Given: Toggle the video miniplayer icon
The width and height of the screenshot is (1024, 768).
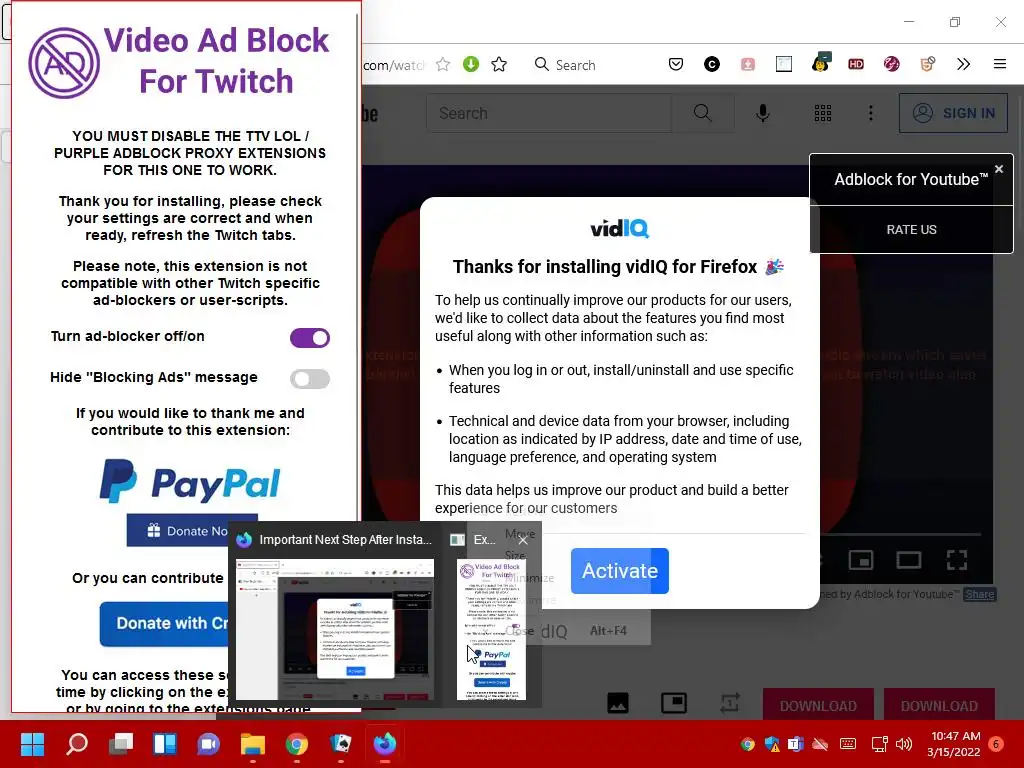Looking at the screenshot, I should [x=861, y=560].
